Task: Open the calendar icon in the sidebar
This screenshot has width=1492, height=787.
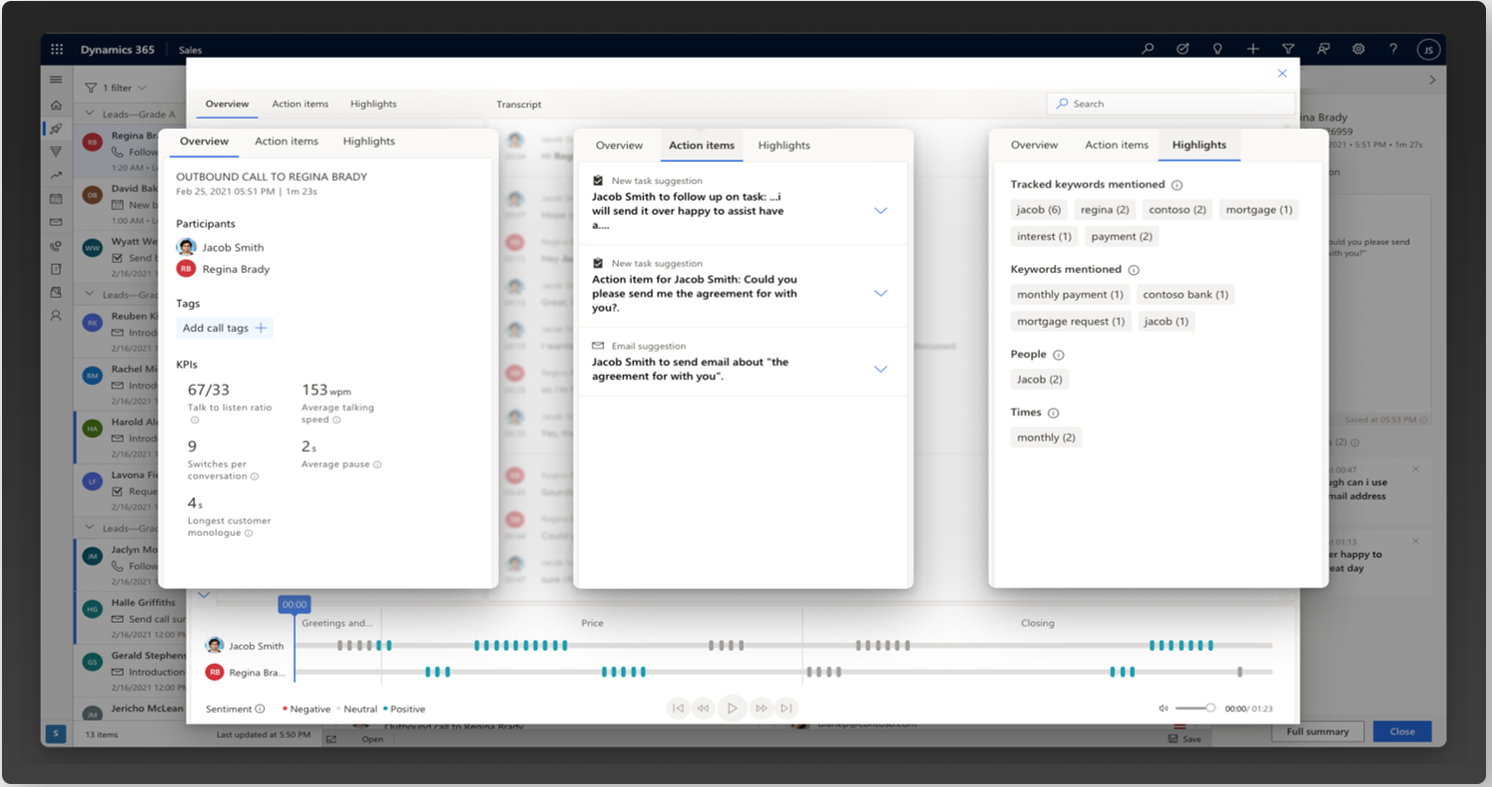Action: (x=56, y=199)
